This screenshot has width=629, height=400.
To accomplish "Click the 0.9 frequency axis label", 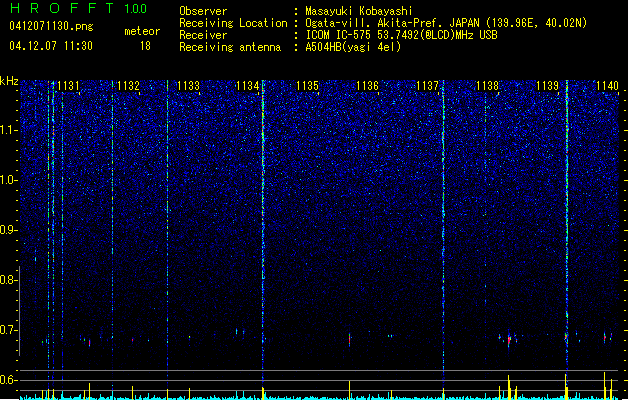I will coord(8,230).
